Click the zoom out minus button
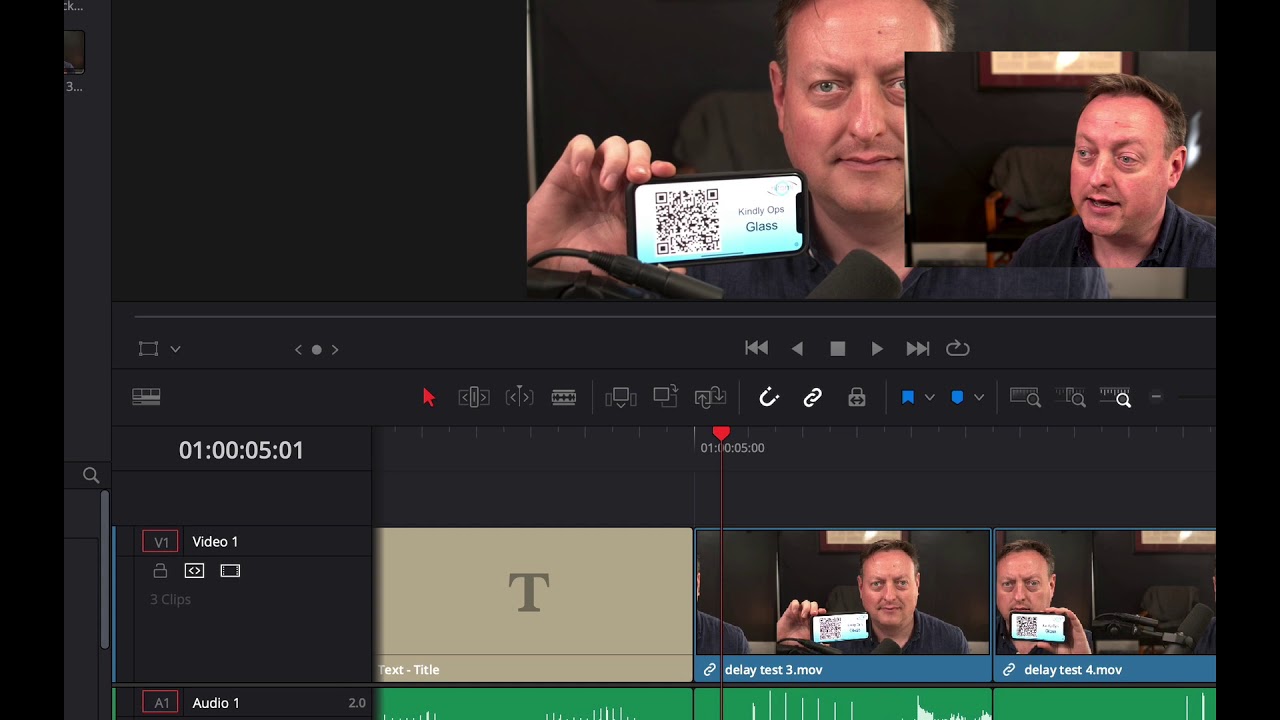Image resolution: width=1280 pixels, height=720 pixels. point(1156,397)
